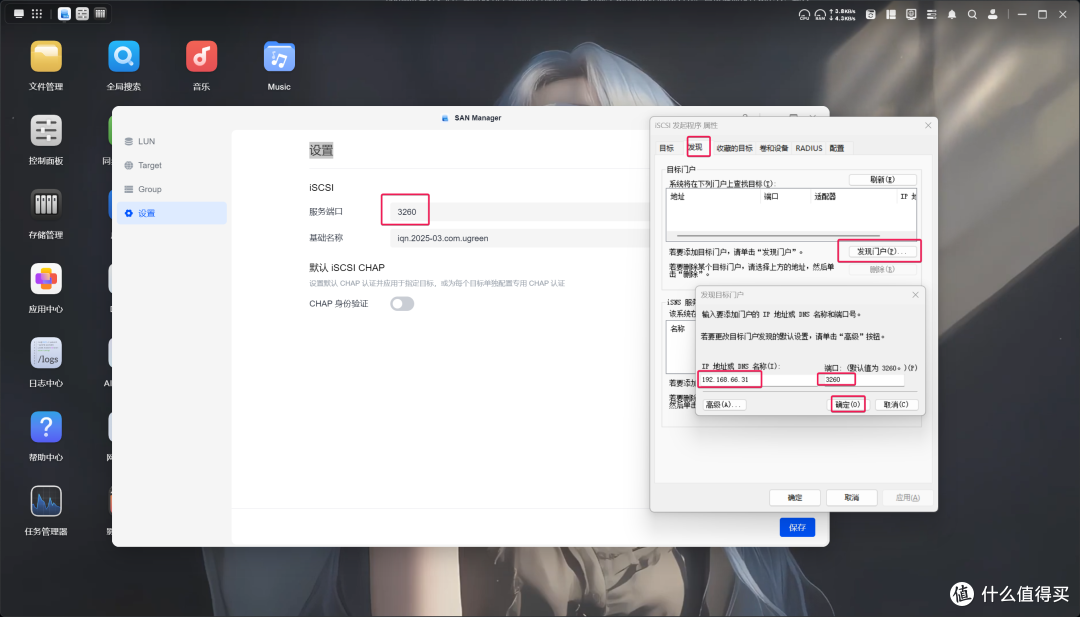The width and height of the screenshot is (1080, 617).
Task: Open the sync task icon in the top bar
Action: tap(871, 14)
